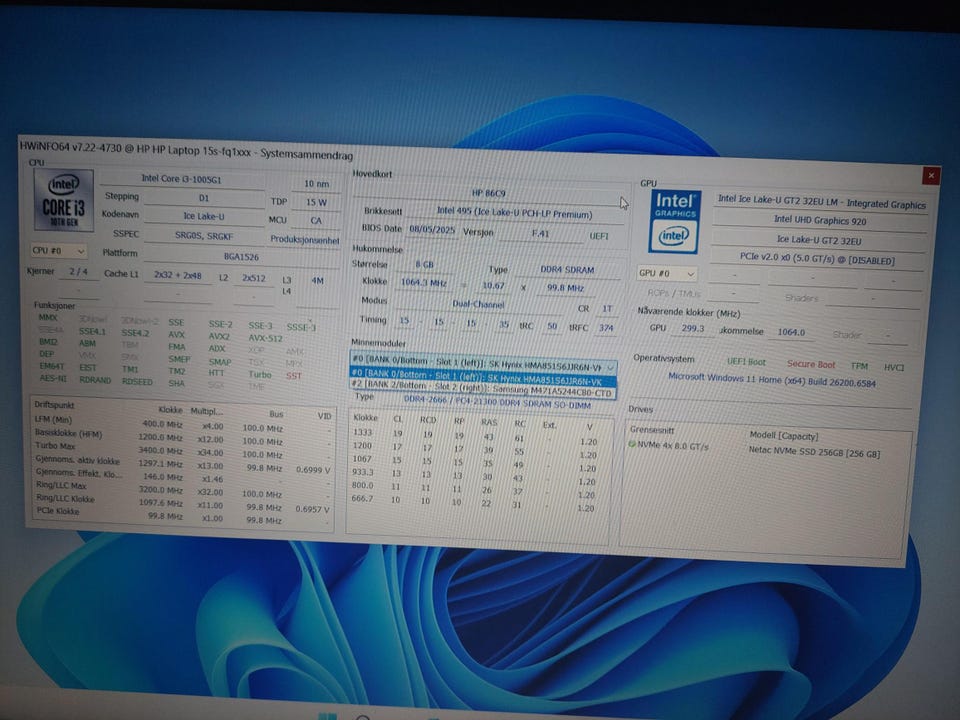The width and height of the screenshot is (960, 720).
Task: Click the Intel UHD Graphics 920 field
Action: tap(820, 220)
